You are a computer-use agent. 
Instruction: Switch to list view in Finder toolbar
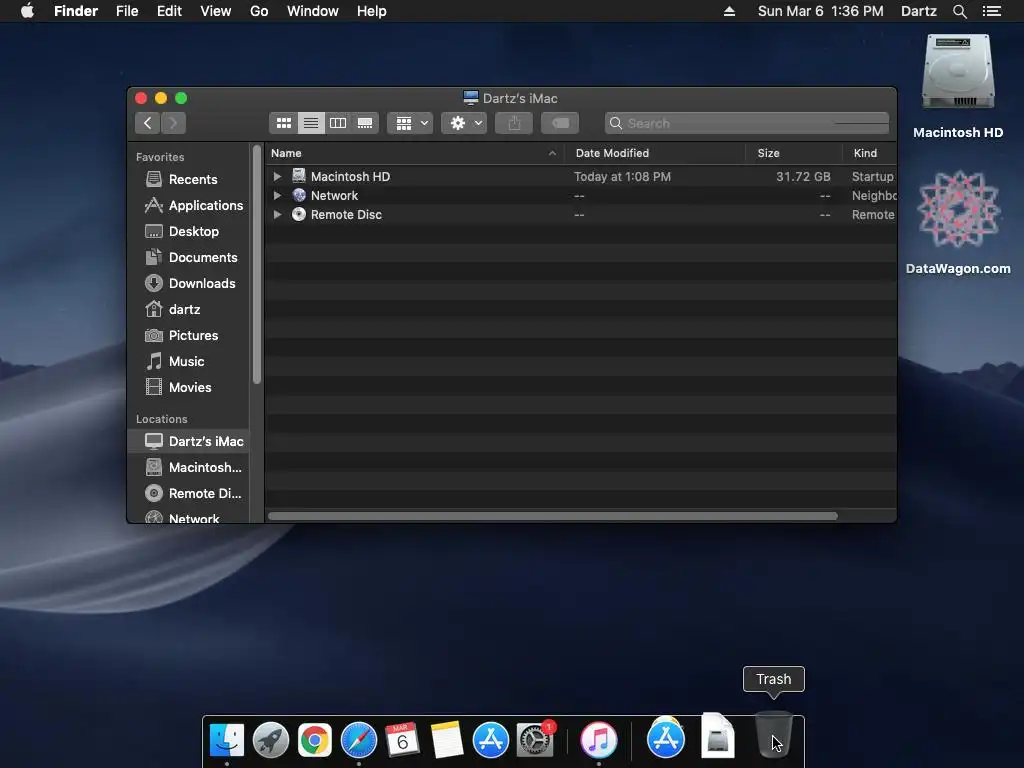(x=311, y=123)
